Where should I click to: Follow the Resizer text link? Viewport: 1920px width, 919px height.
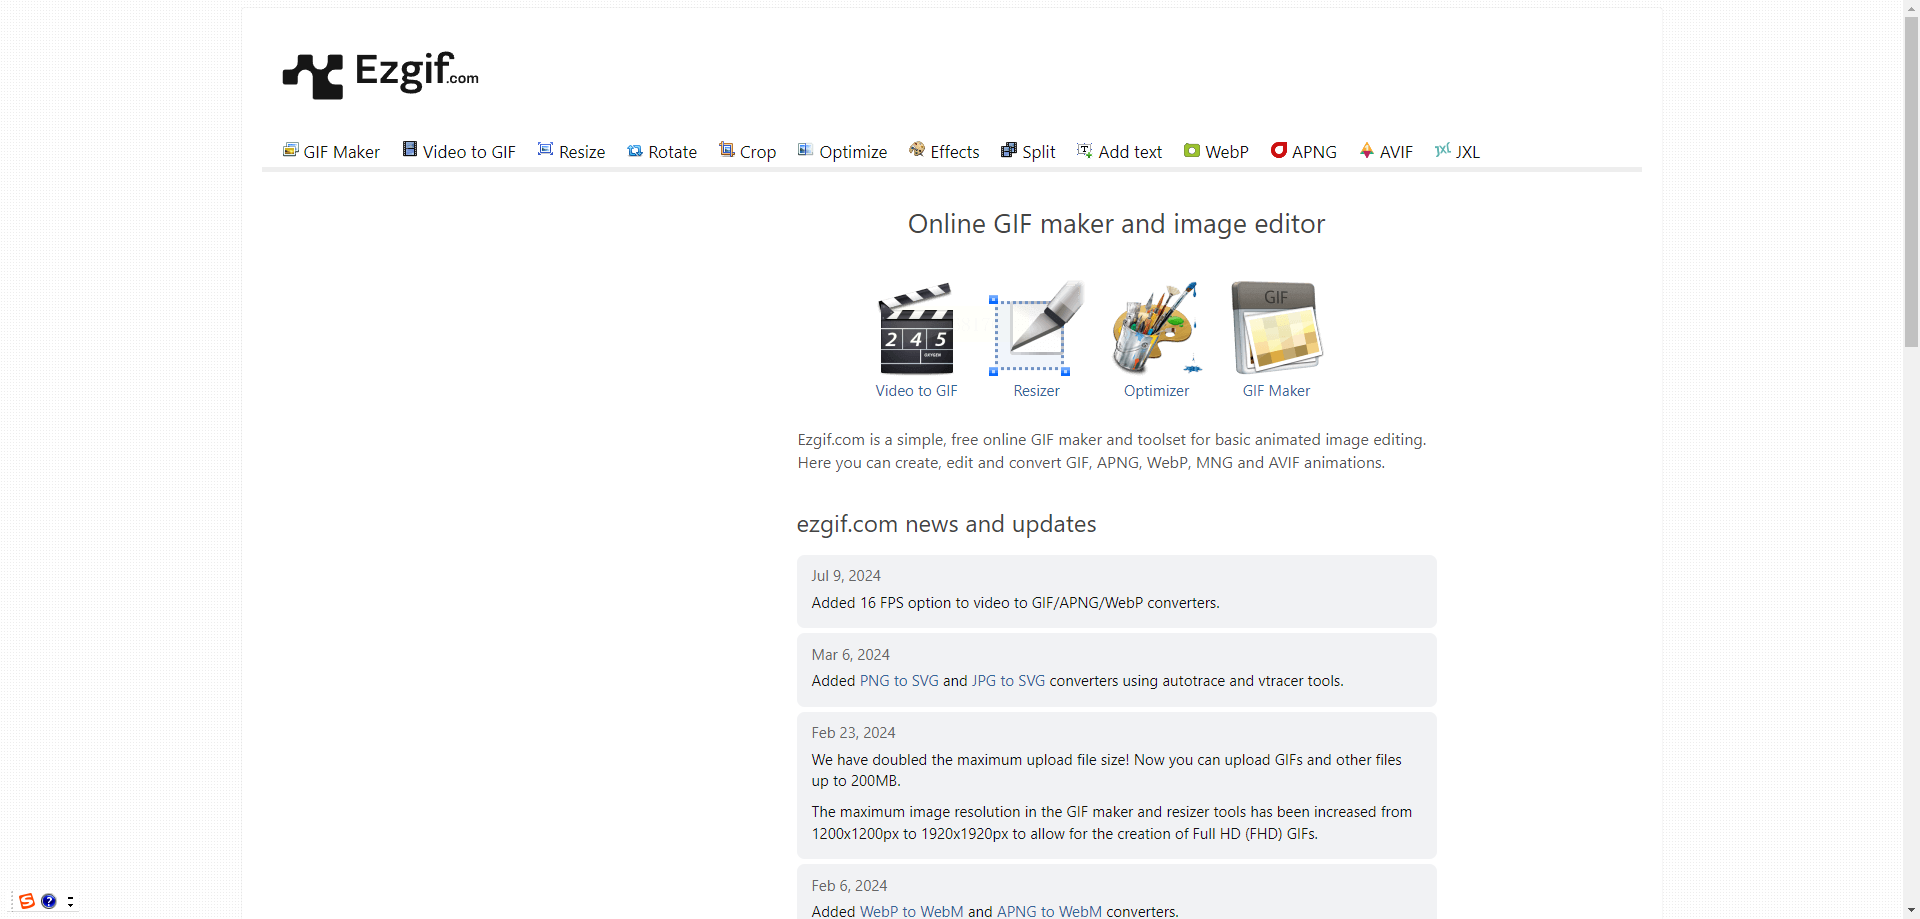(x=1036, y=391)
